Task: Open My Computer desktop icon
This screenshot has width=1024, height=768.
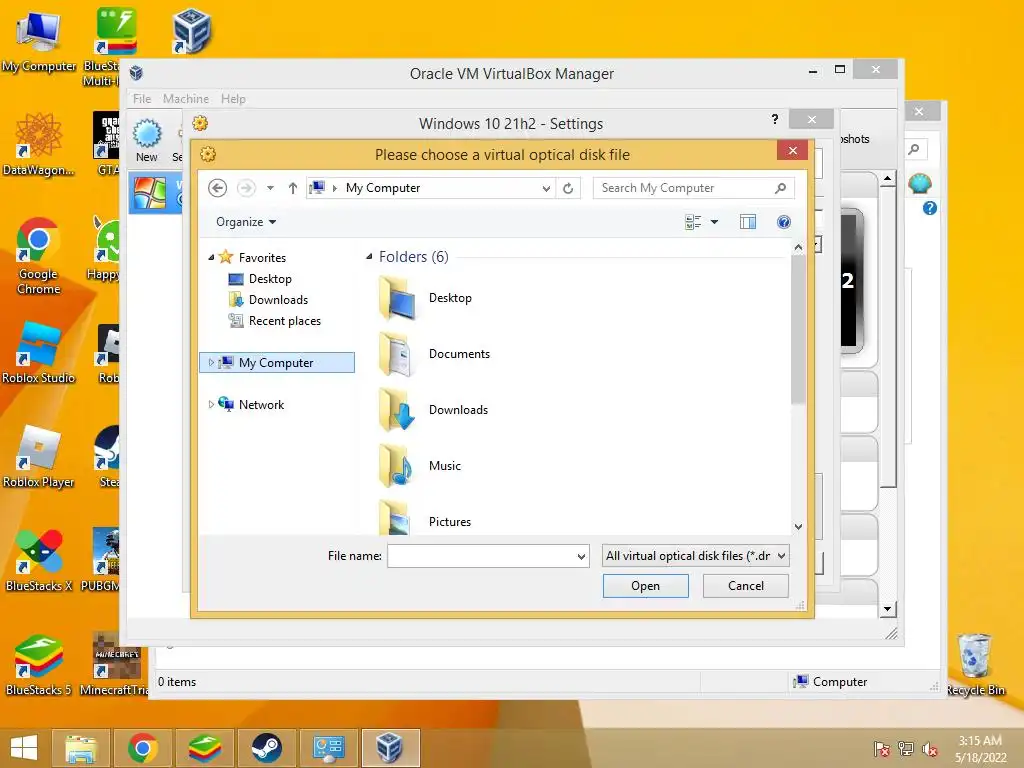Action: click(x=39, y=40)
